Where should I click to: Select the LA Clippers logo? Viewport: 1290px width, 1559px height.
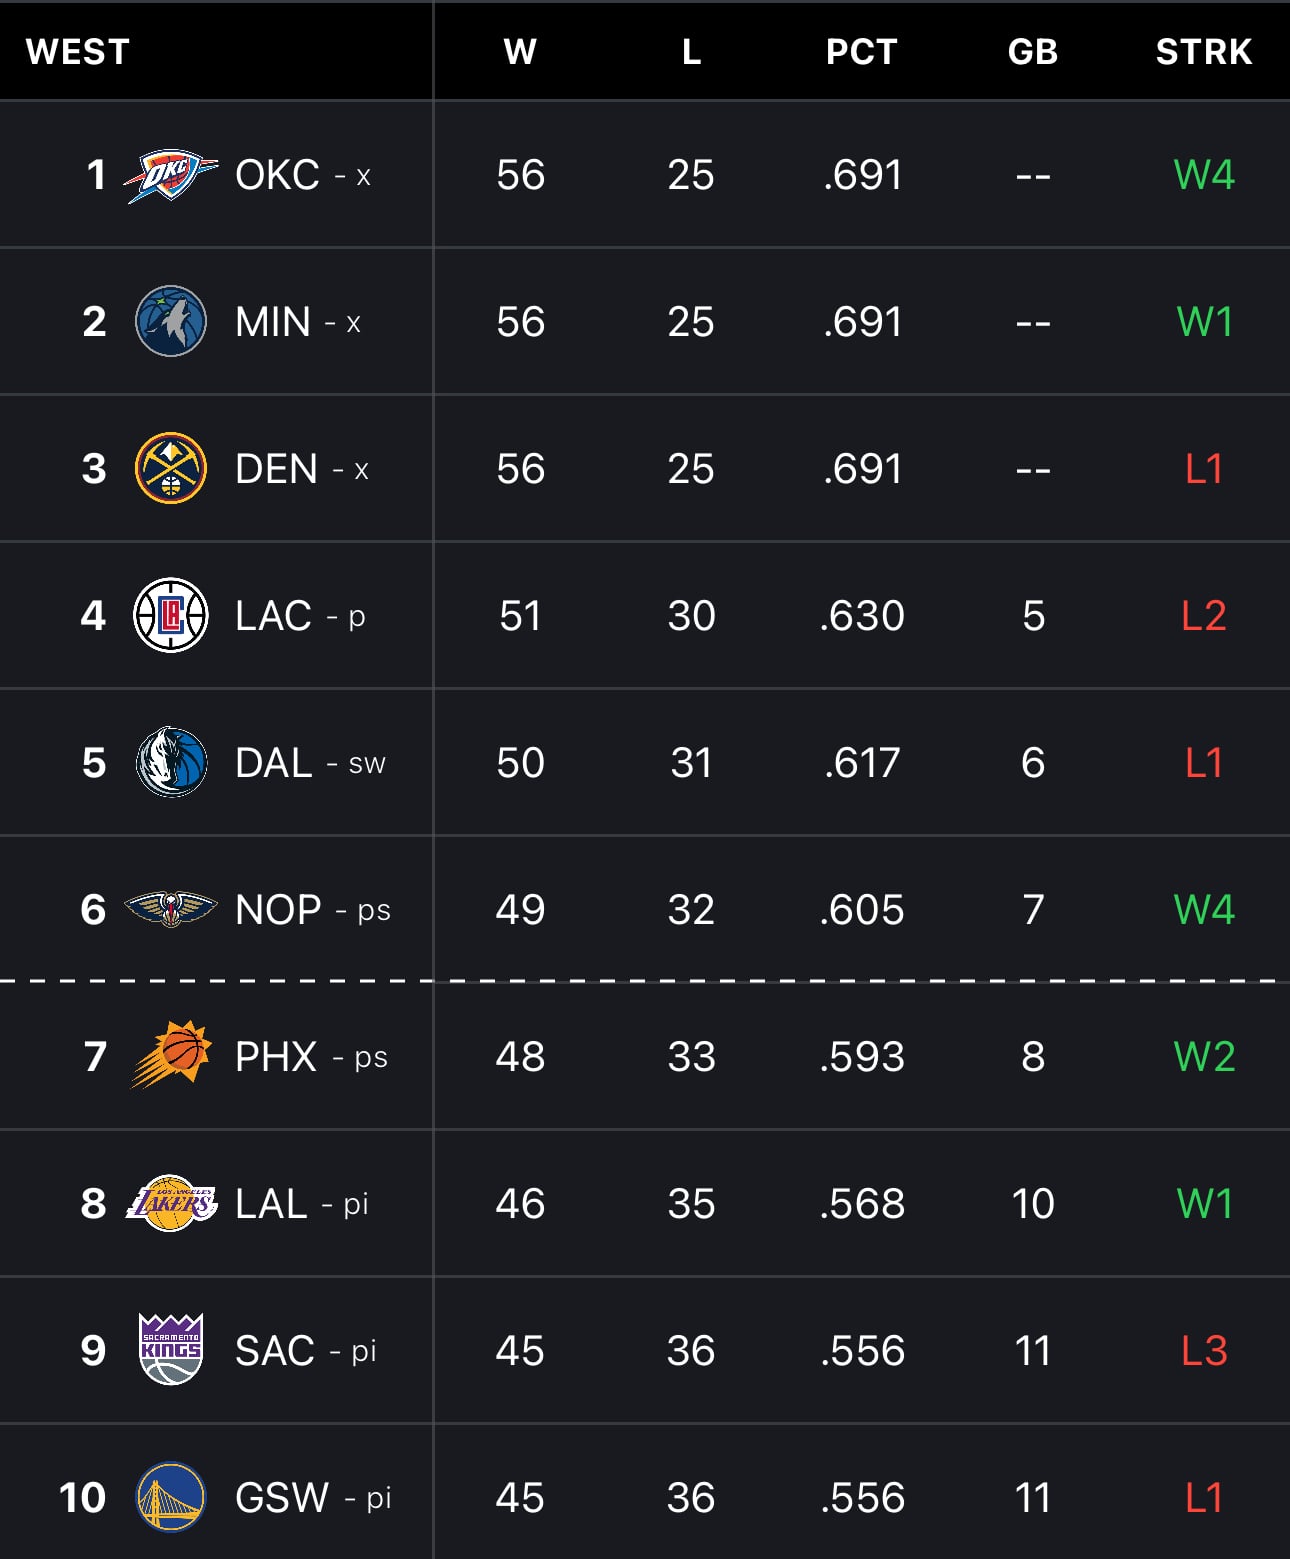[171, 615]
